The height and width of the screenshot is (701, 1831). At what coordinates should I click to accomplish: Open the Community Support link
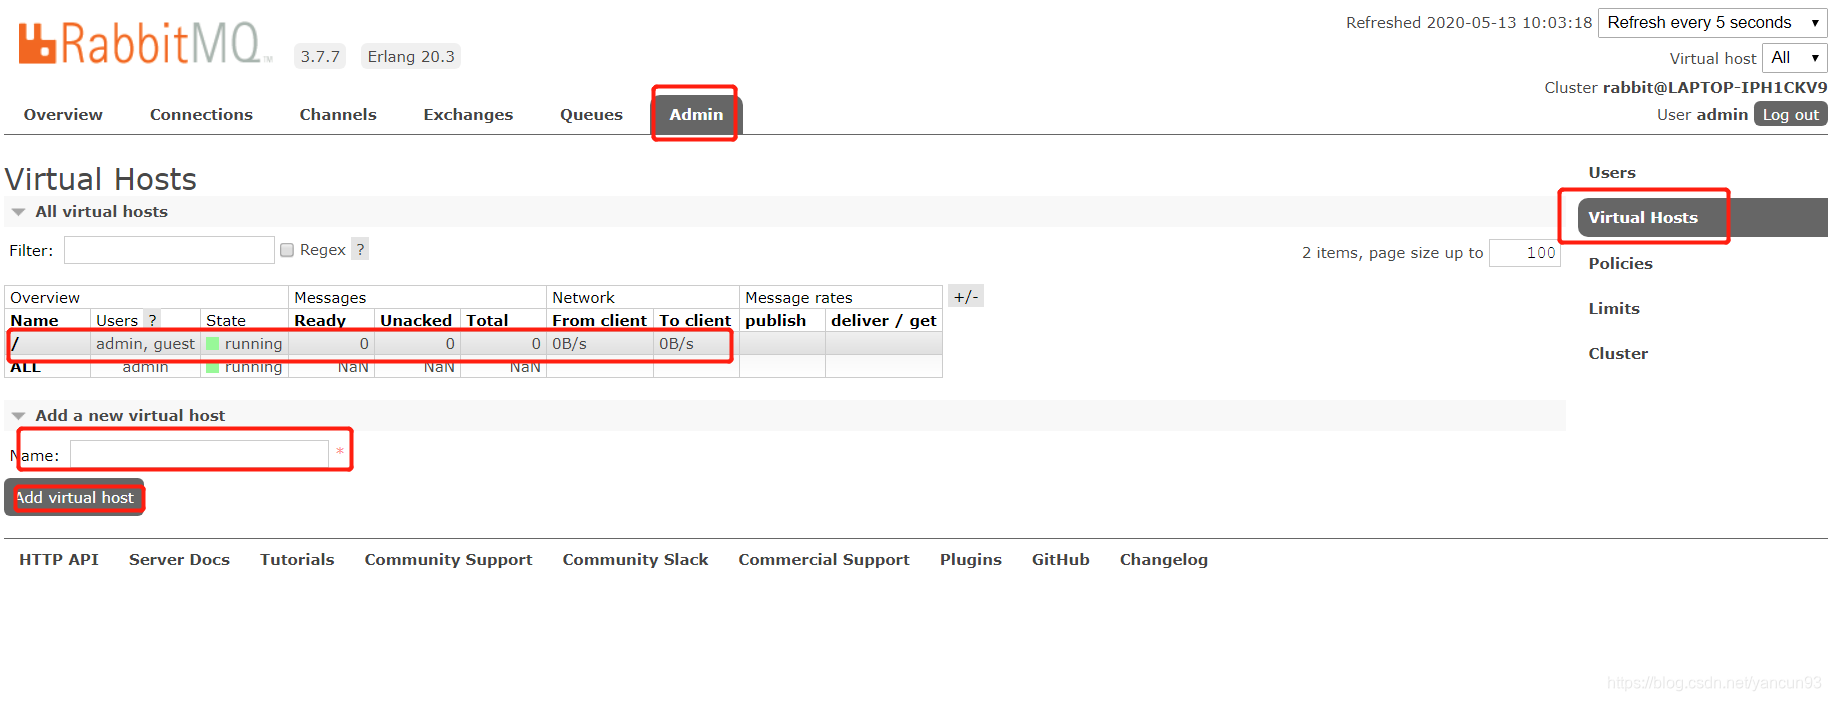448,559
